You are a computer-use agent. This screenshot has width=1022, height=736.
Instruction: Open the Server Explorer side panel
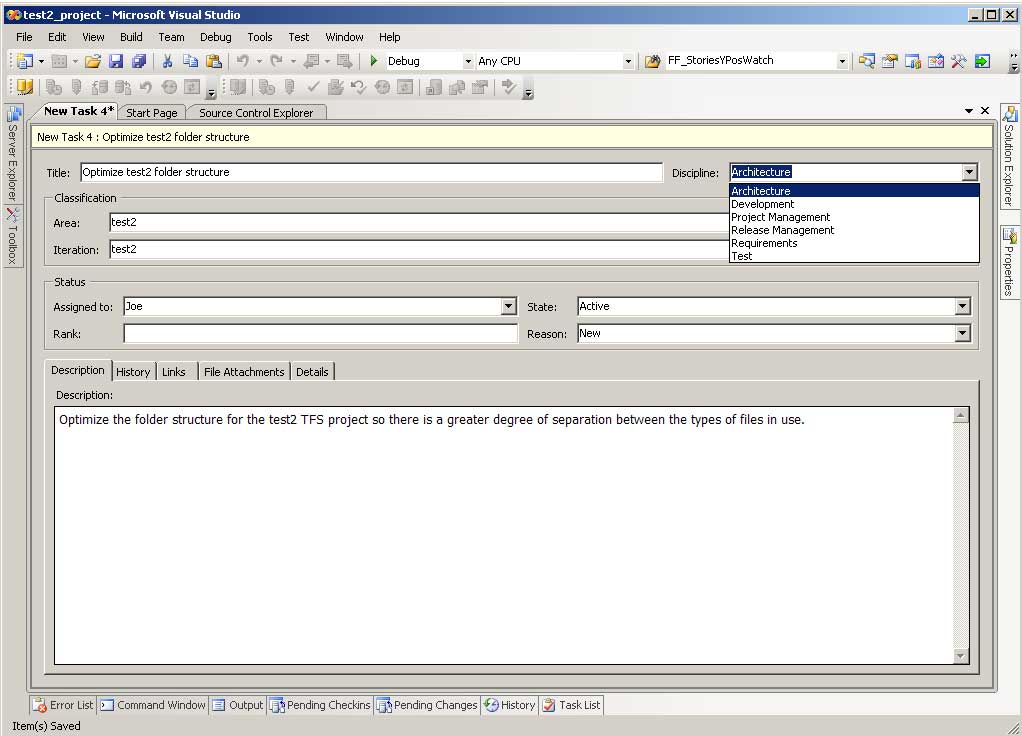[x=13, y=153]
